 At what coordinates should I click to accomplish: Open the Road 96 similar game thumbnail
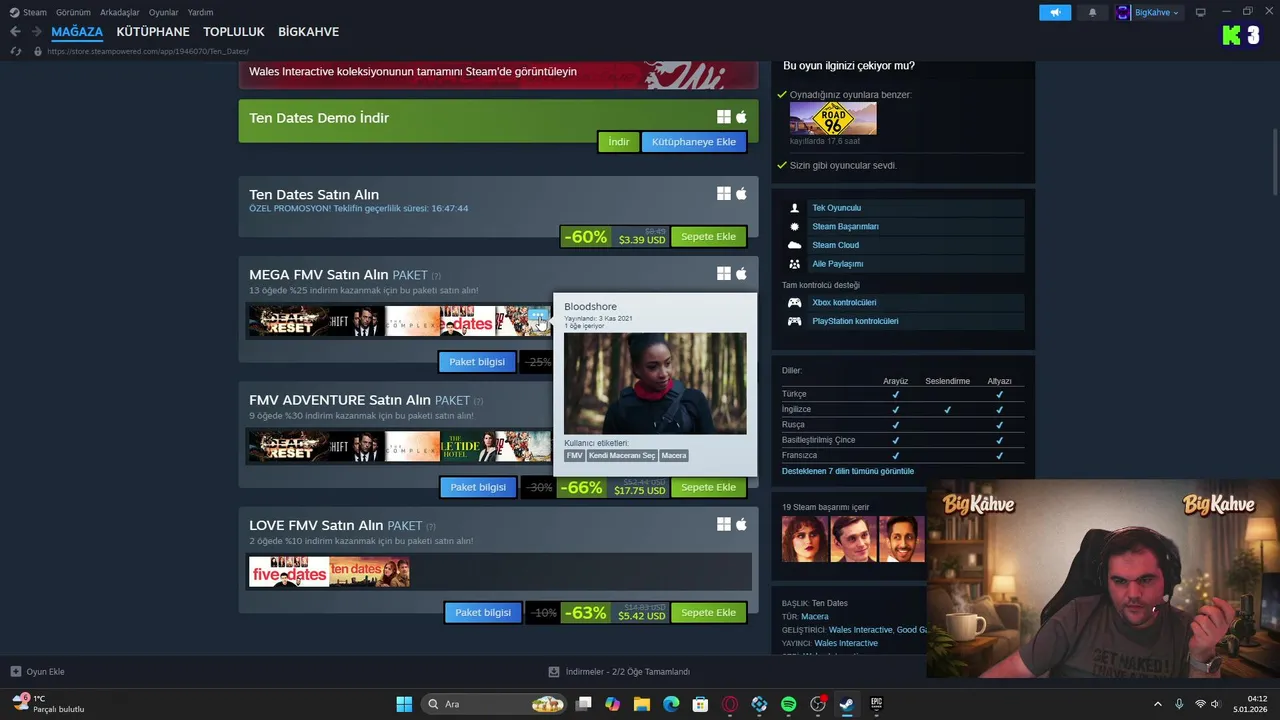click(x=833, y=119)
